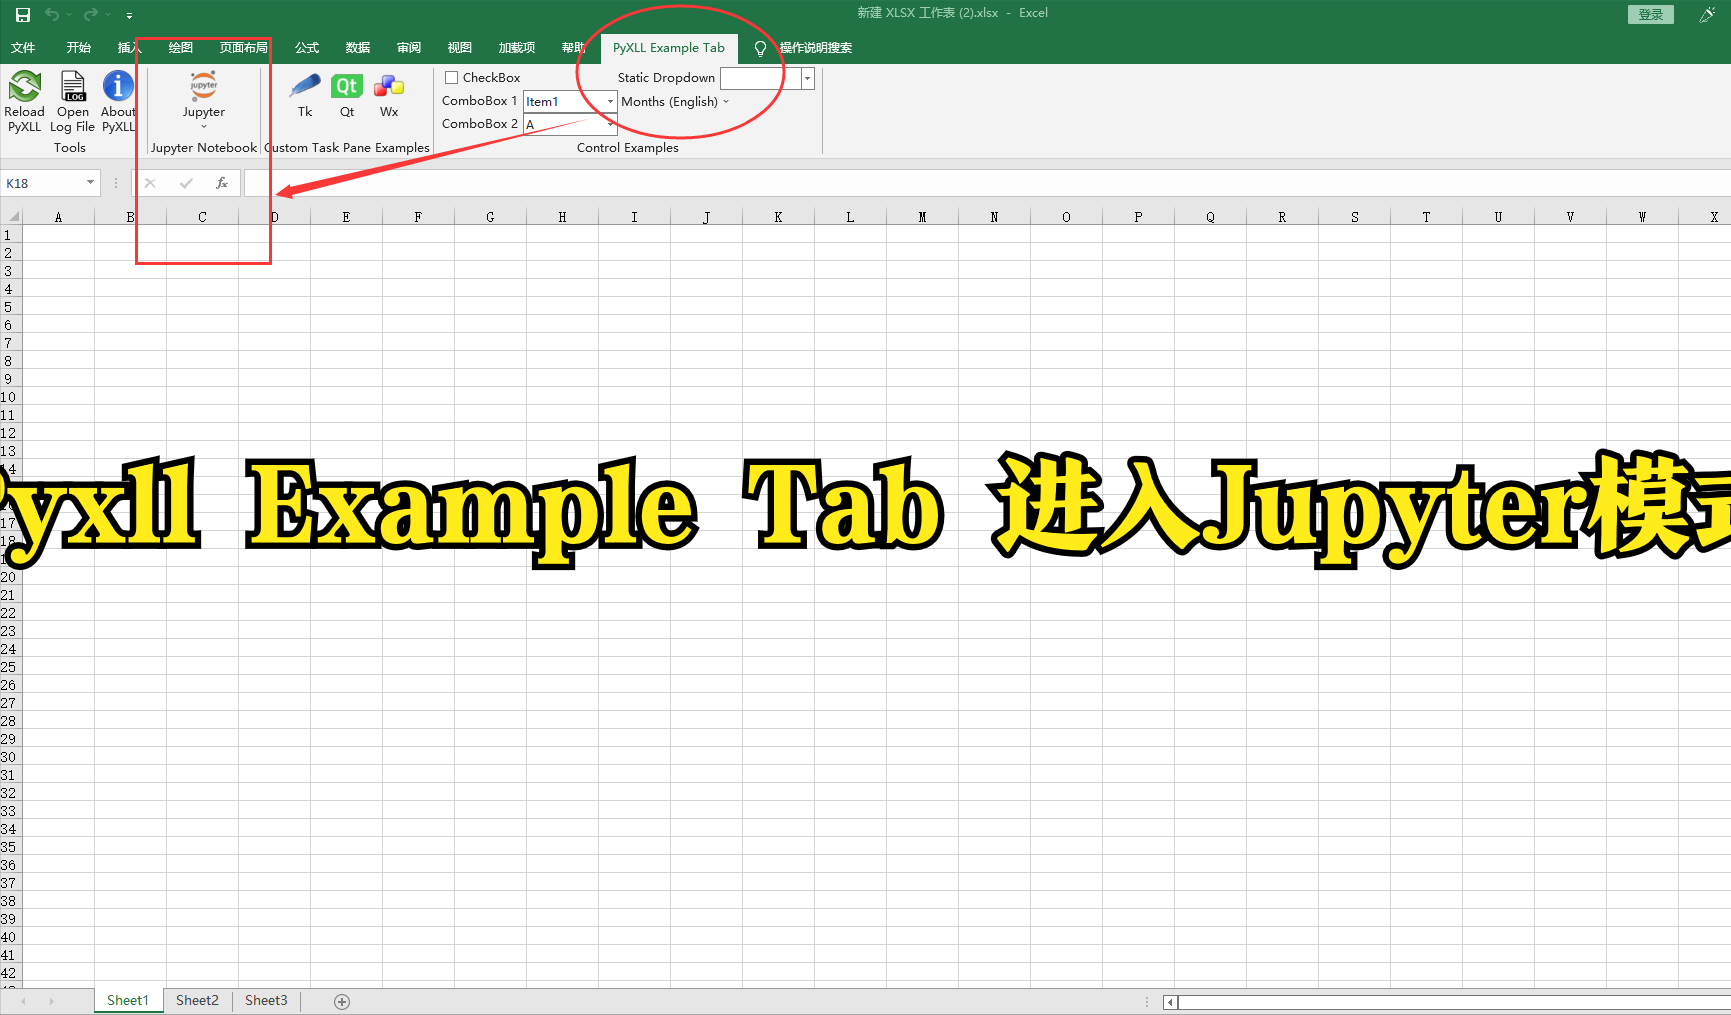Click the 操作说明搜索 search box
The width and height of the screenshot is (1731, 1015).
pos(816,48)
